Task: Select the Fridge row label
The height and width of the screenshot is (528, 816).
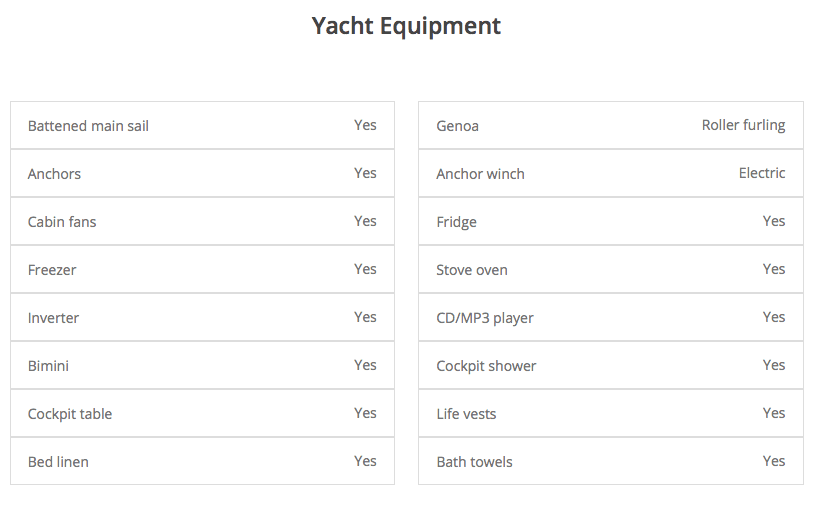Action: point(456,222)
